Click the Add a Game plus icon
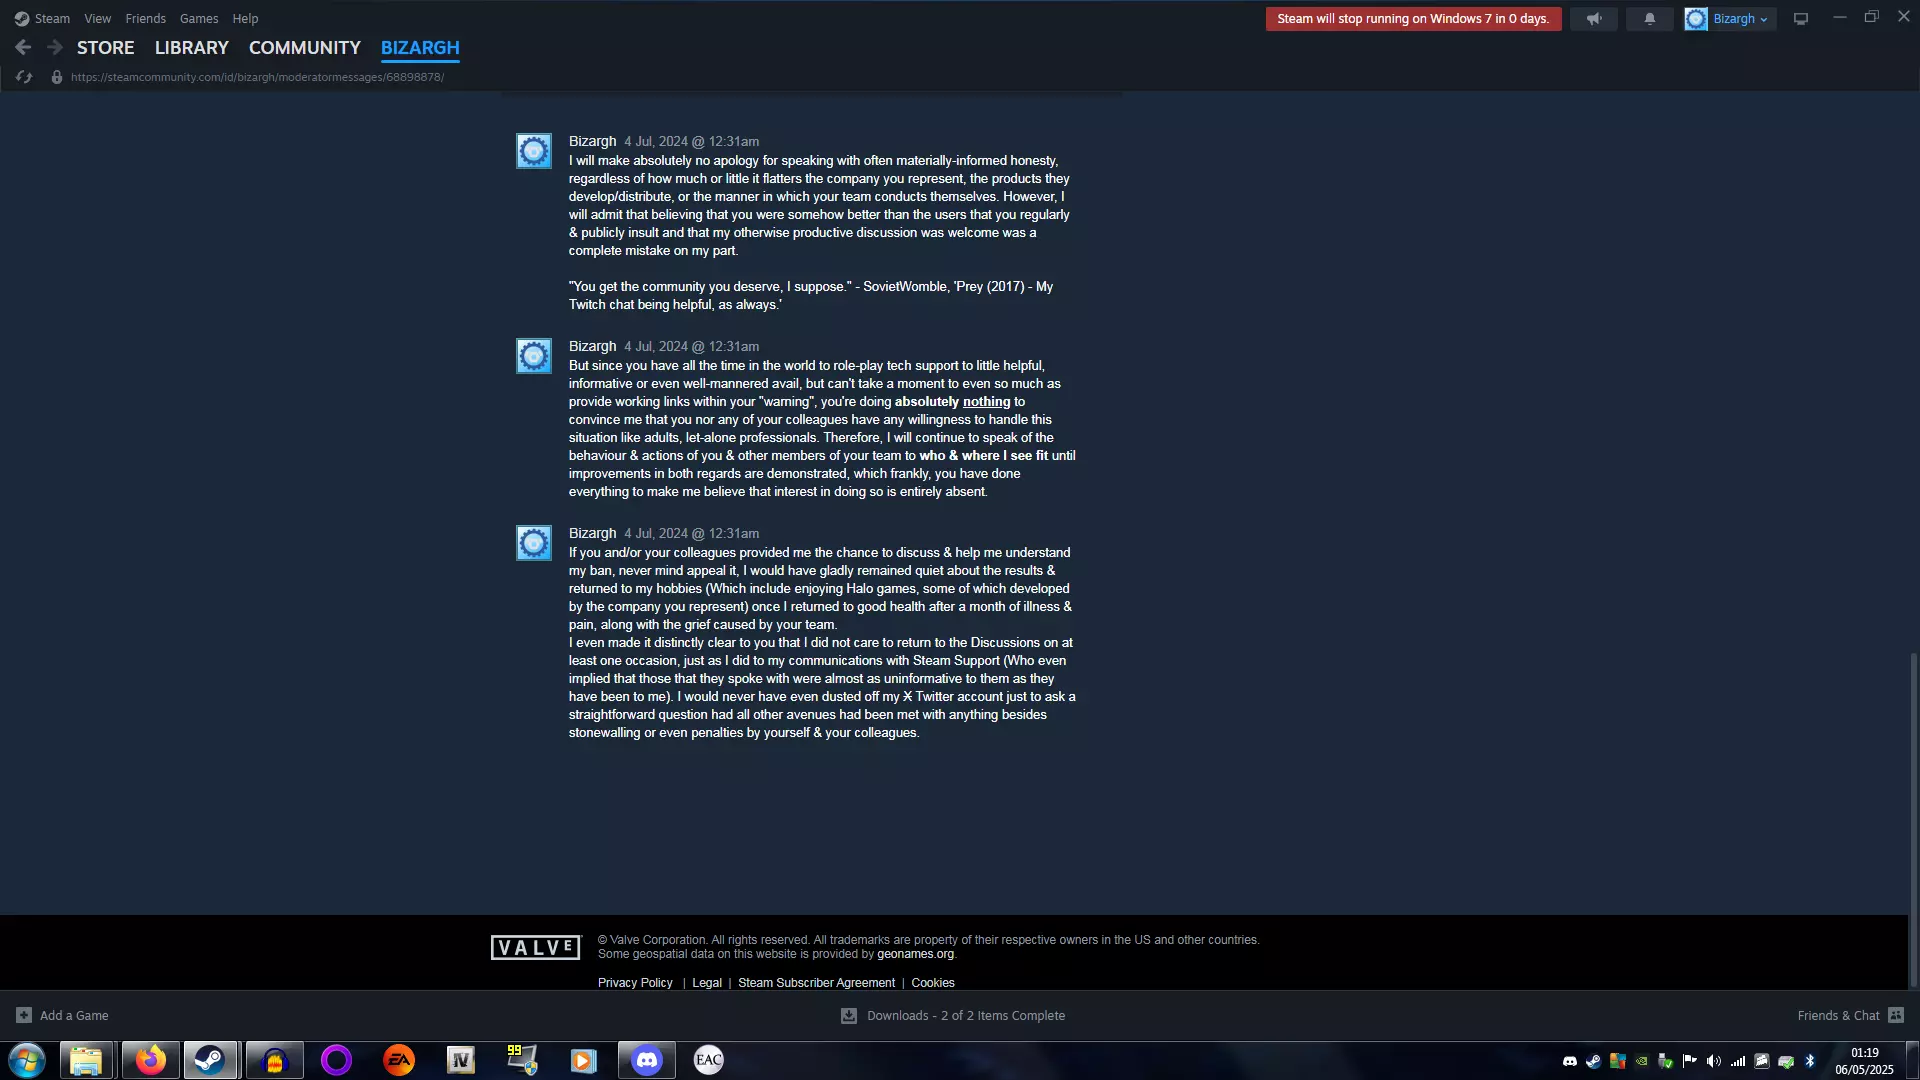The width and height of the screenshot is (1920, 1080). [24, 1015]
